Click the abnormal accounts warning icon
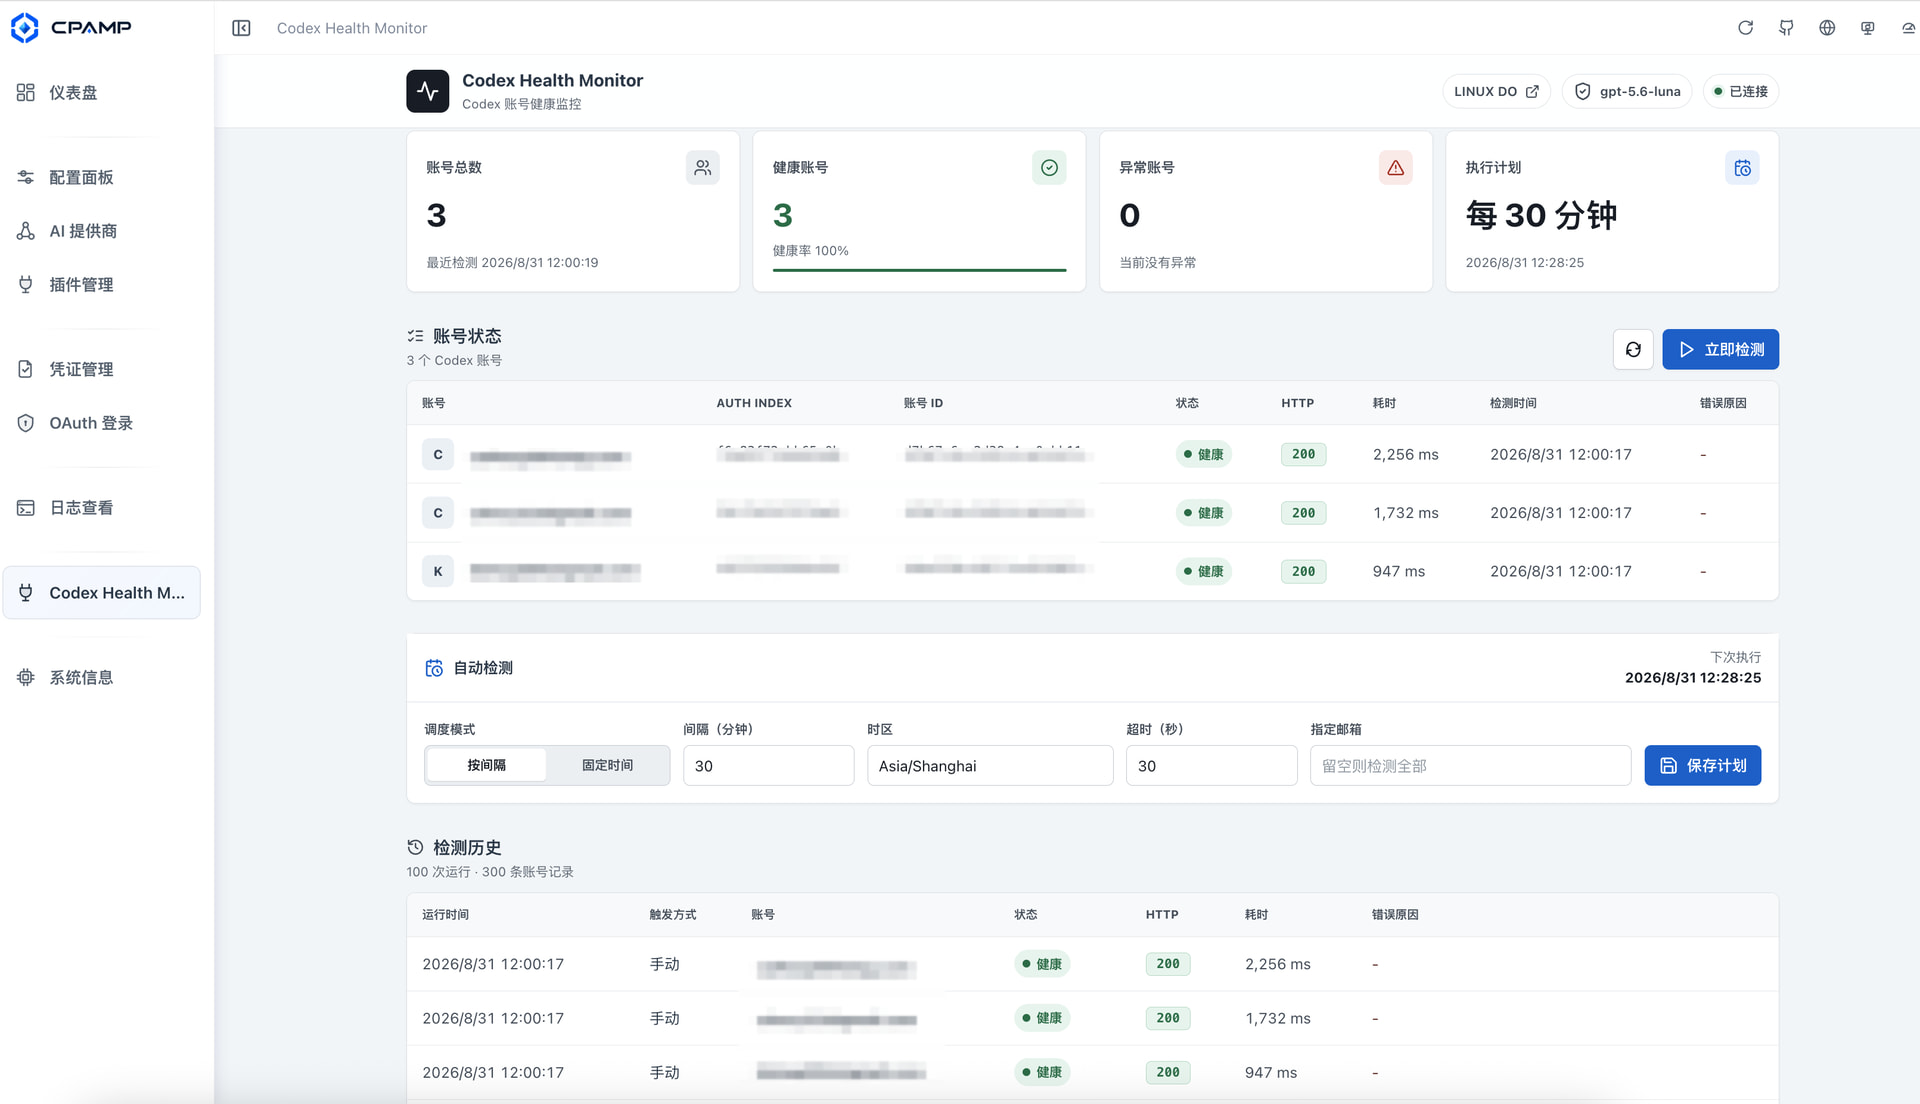 click(1395, 168)
